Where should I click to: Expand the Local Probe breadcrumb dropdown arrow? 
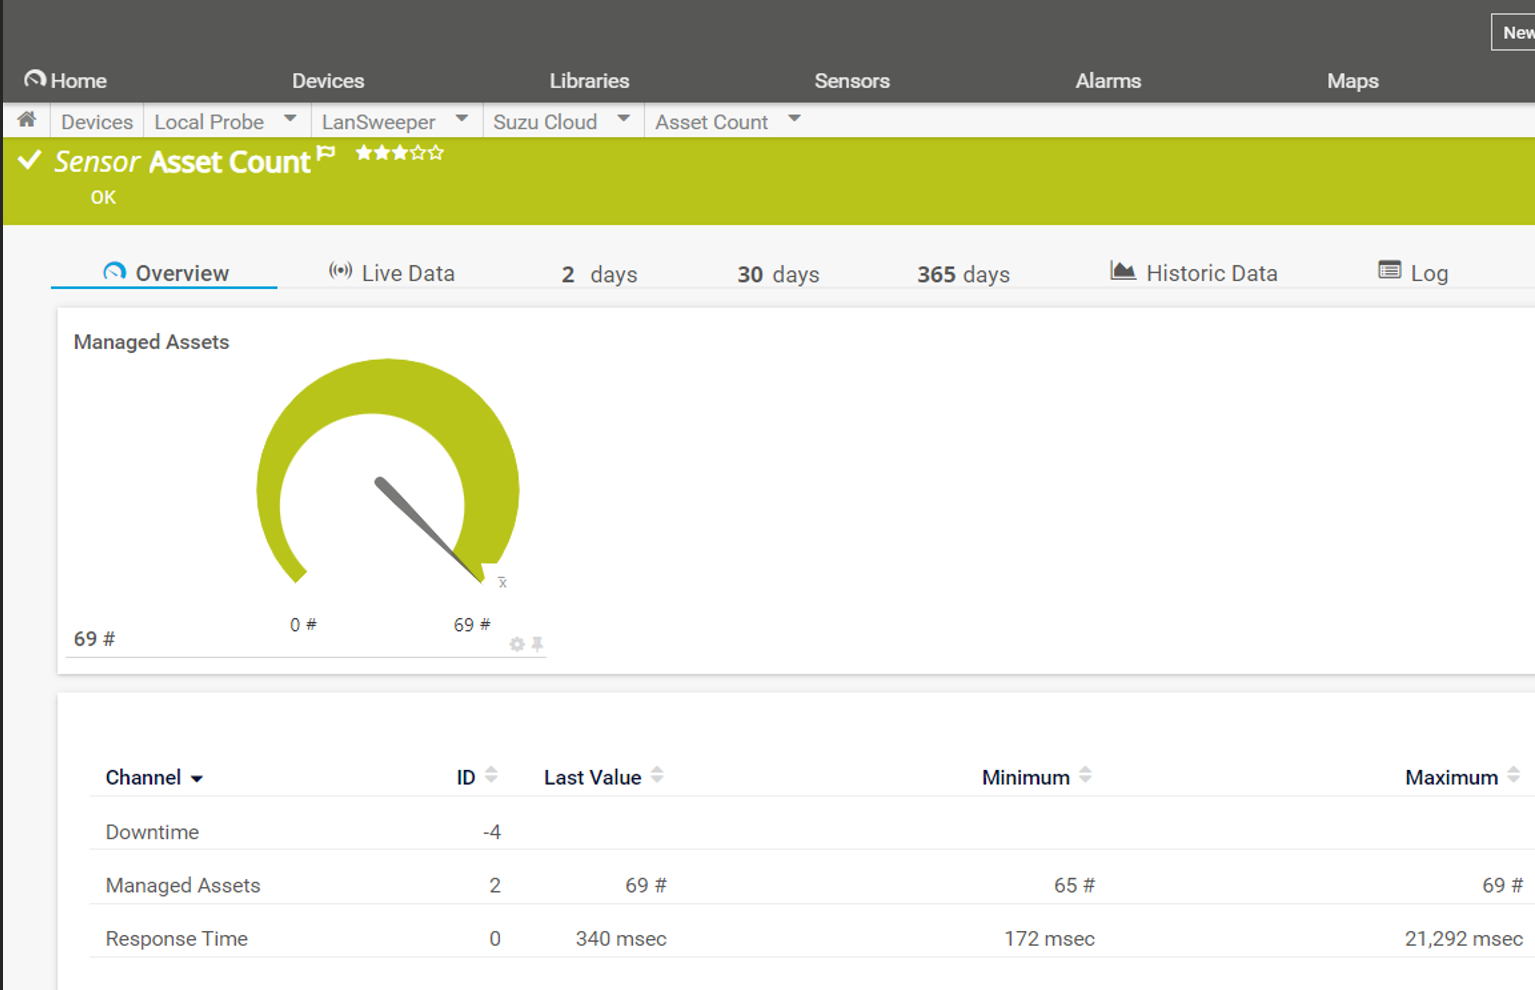290,119
